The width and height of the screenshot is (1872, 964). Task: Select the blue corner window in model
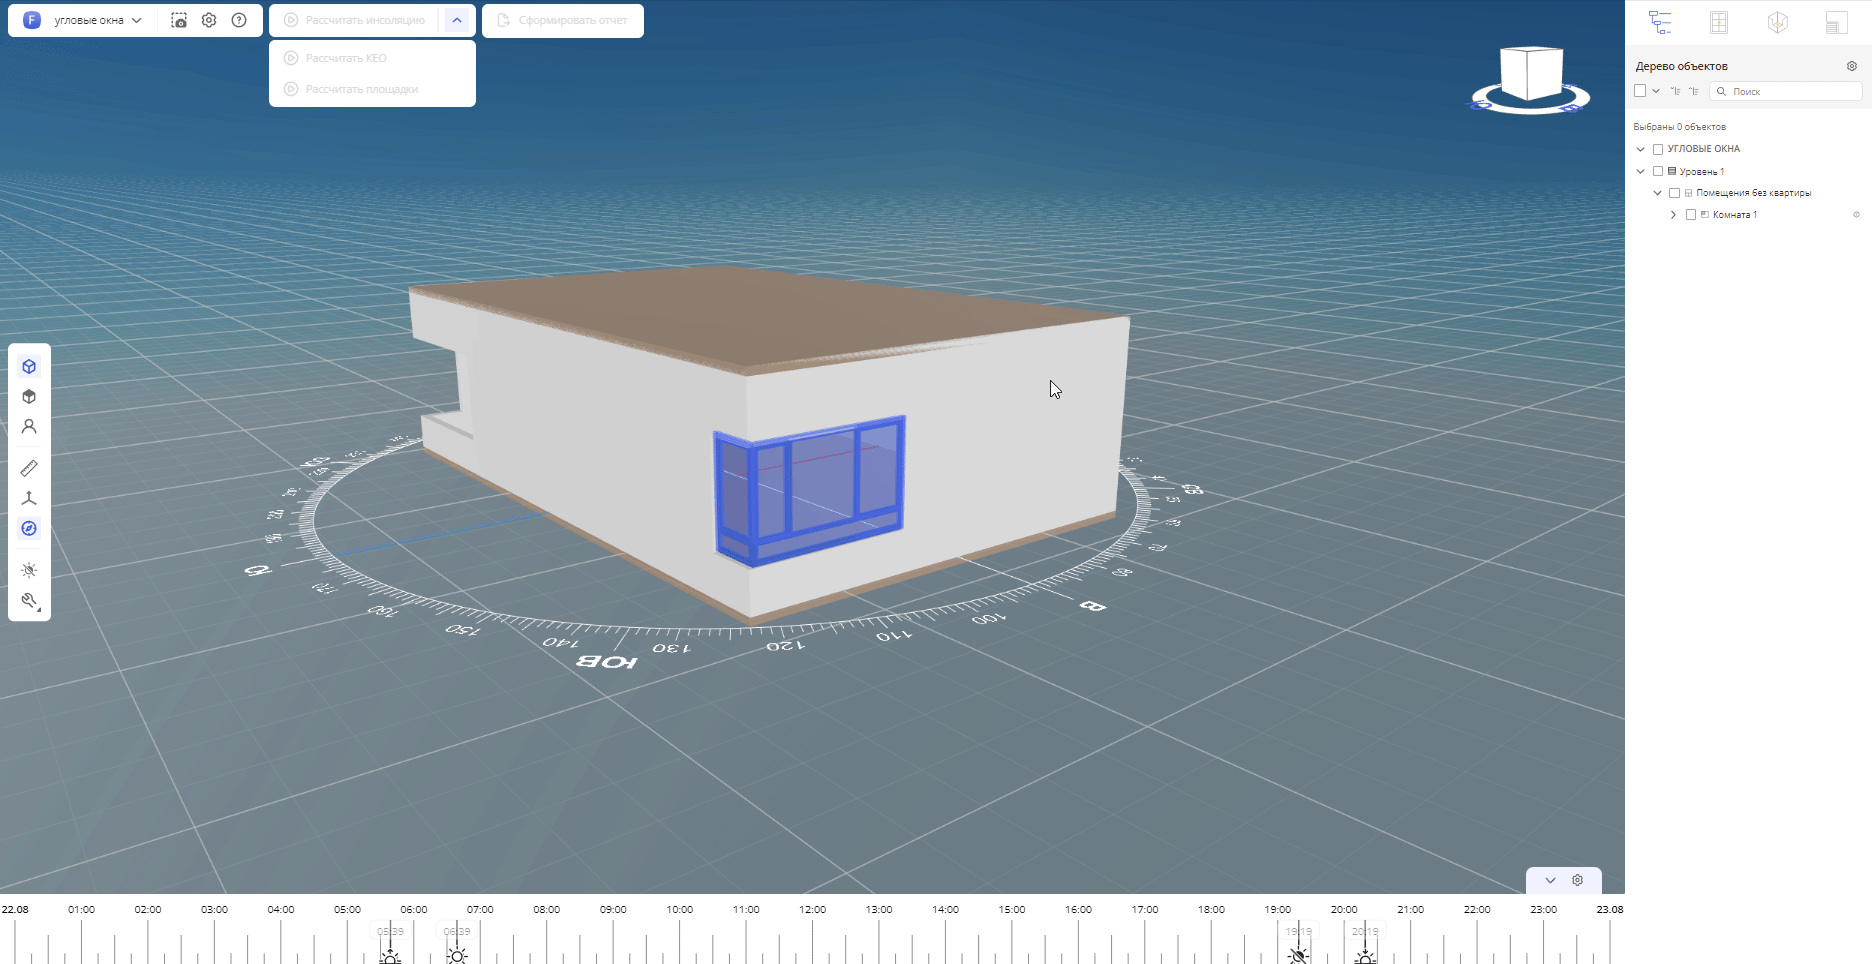810,490
